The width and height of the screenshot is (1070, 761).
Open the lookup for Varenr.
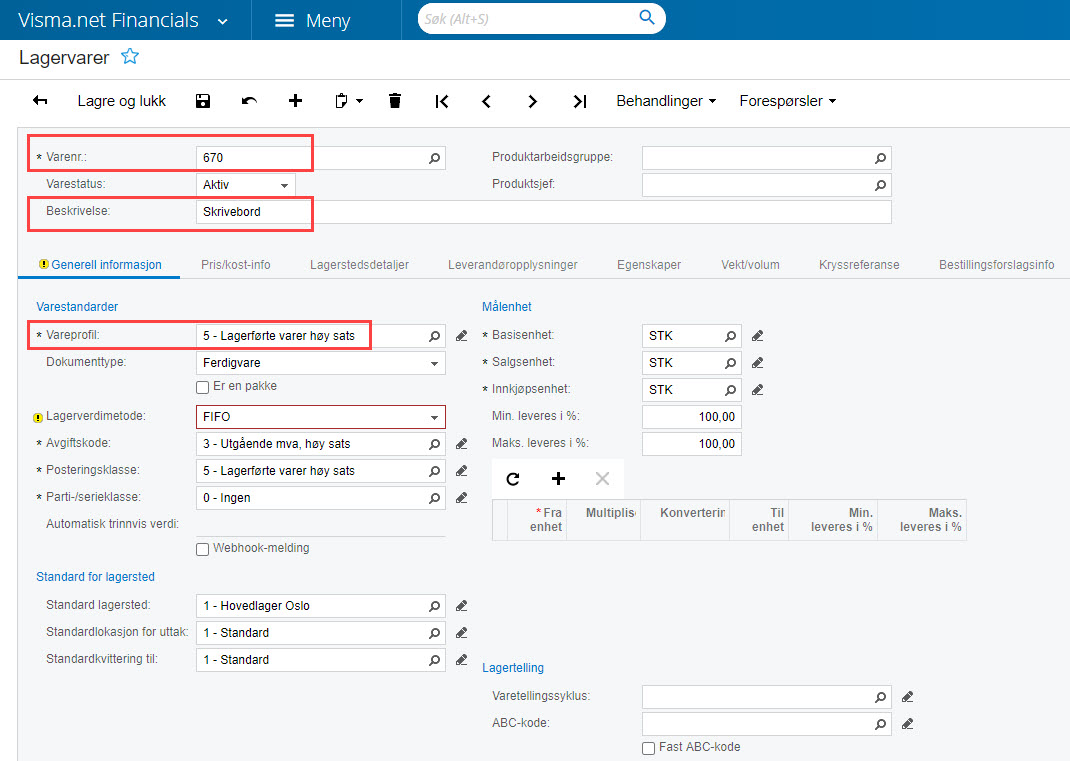[435, 158]
